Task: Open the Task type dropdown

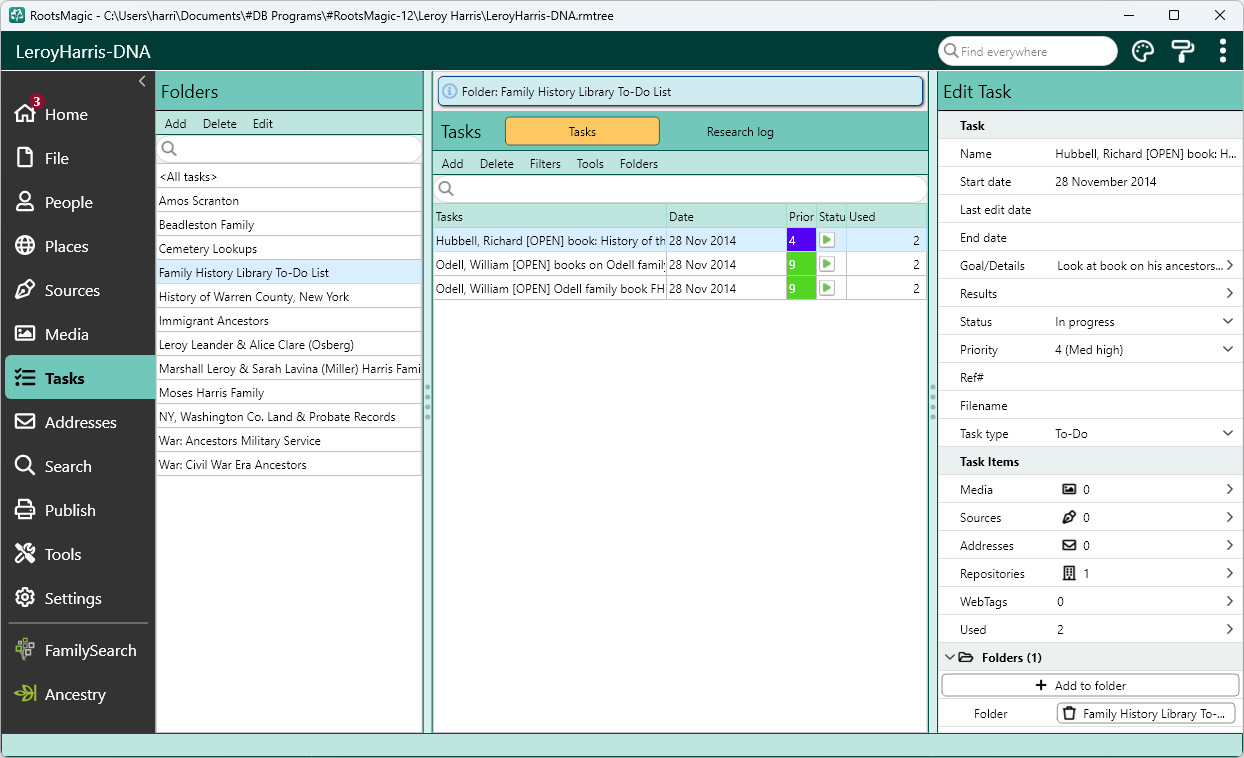Action: point(1228,434)
